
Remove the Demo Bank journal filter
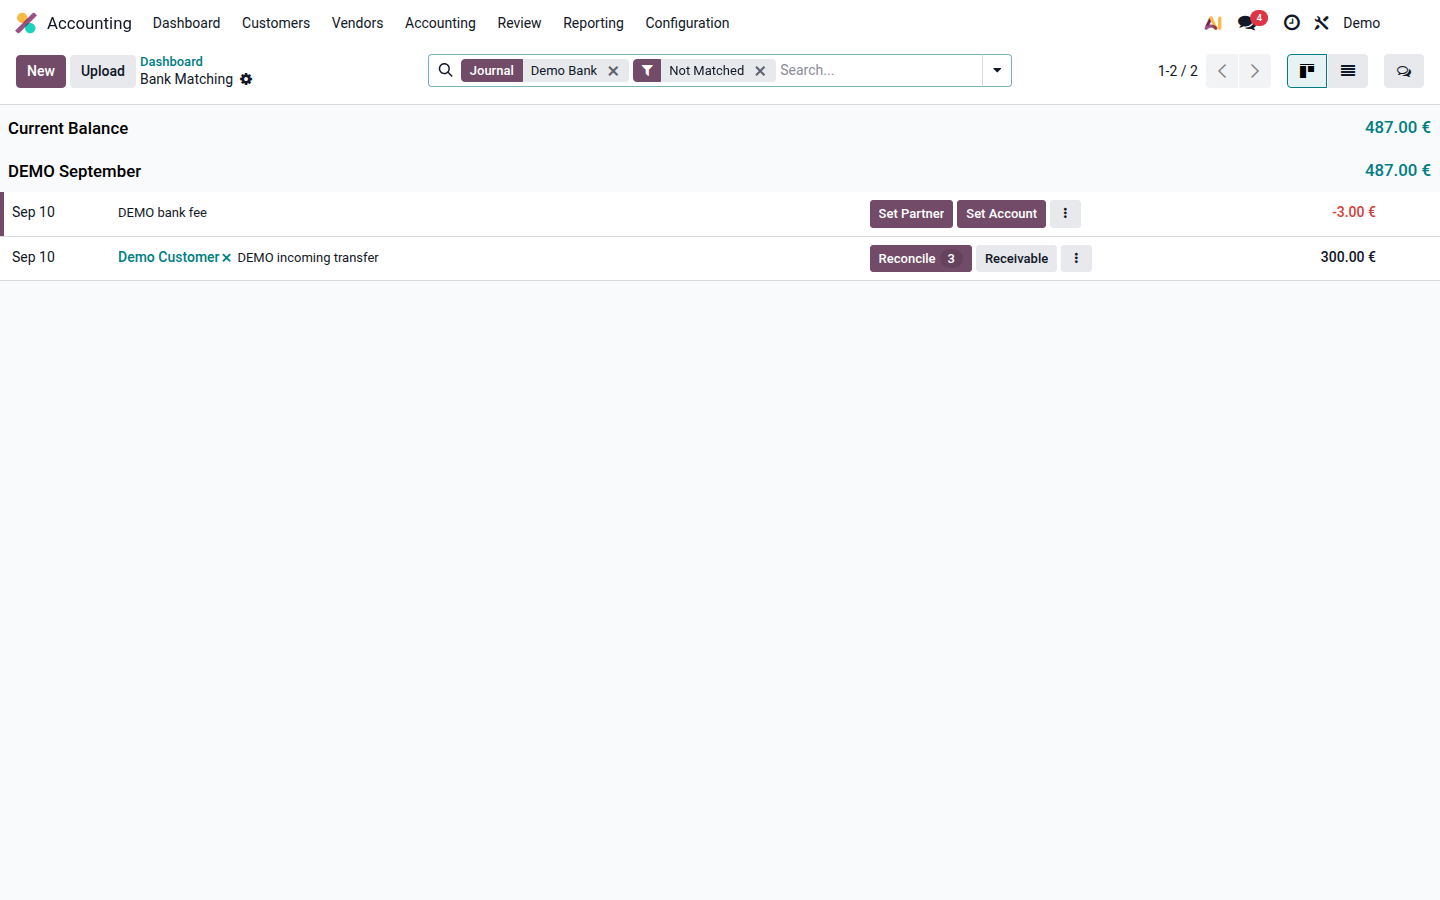point(613,71)
